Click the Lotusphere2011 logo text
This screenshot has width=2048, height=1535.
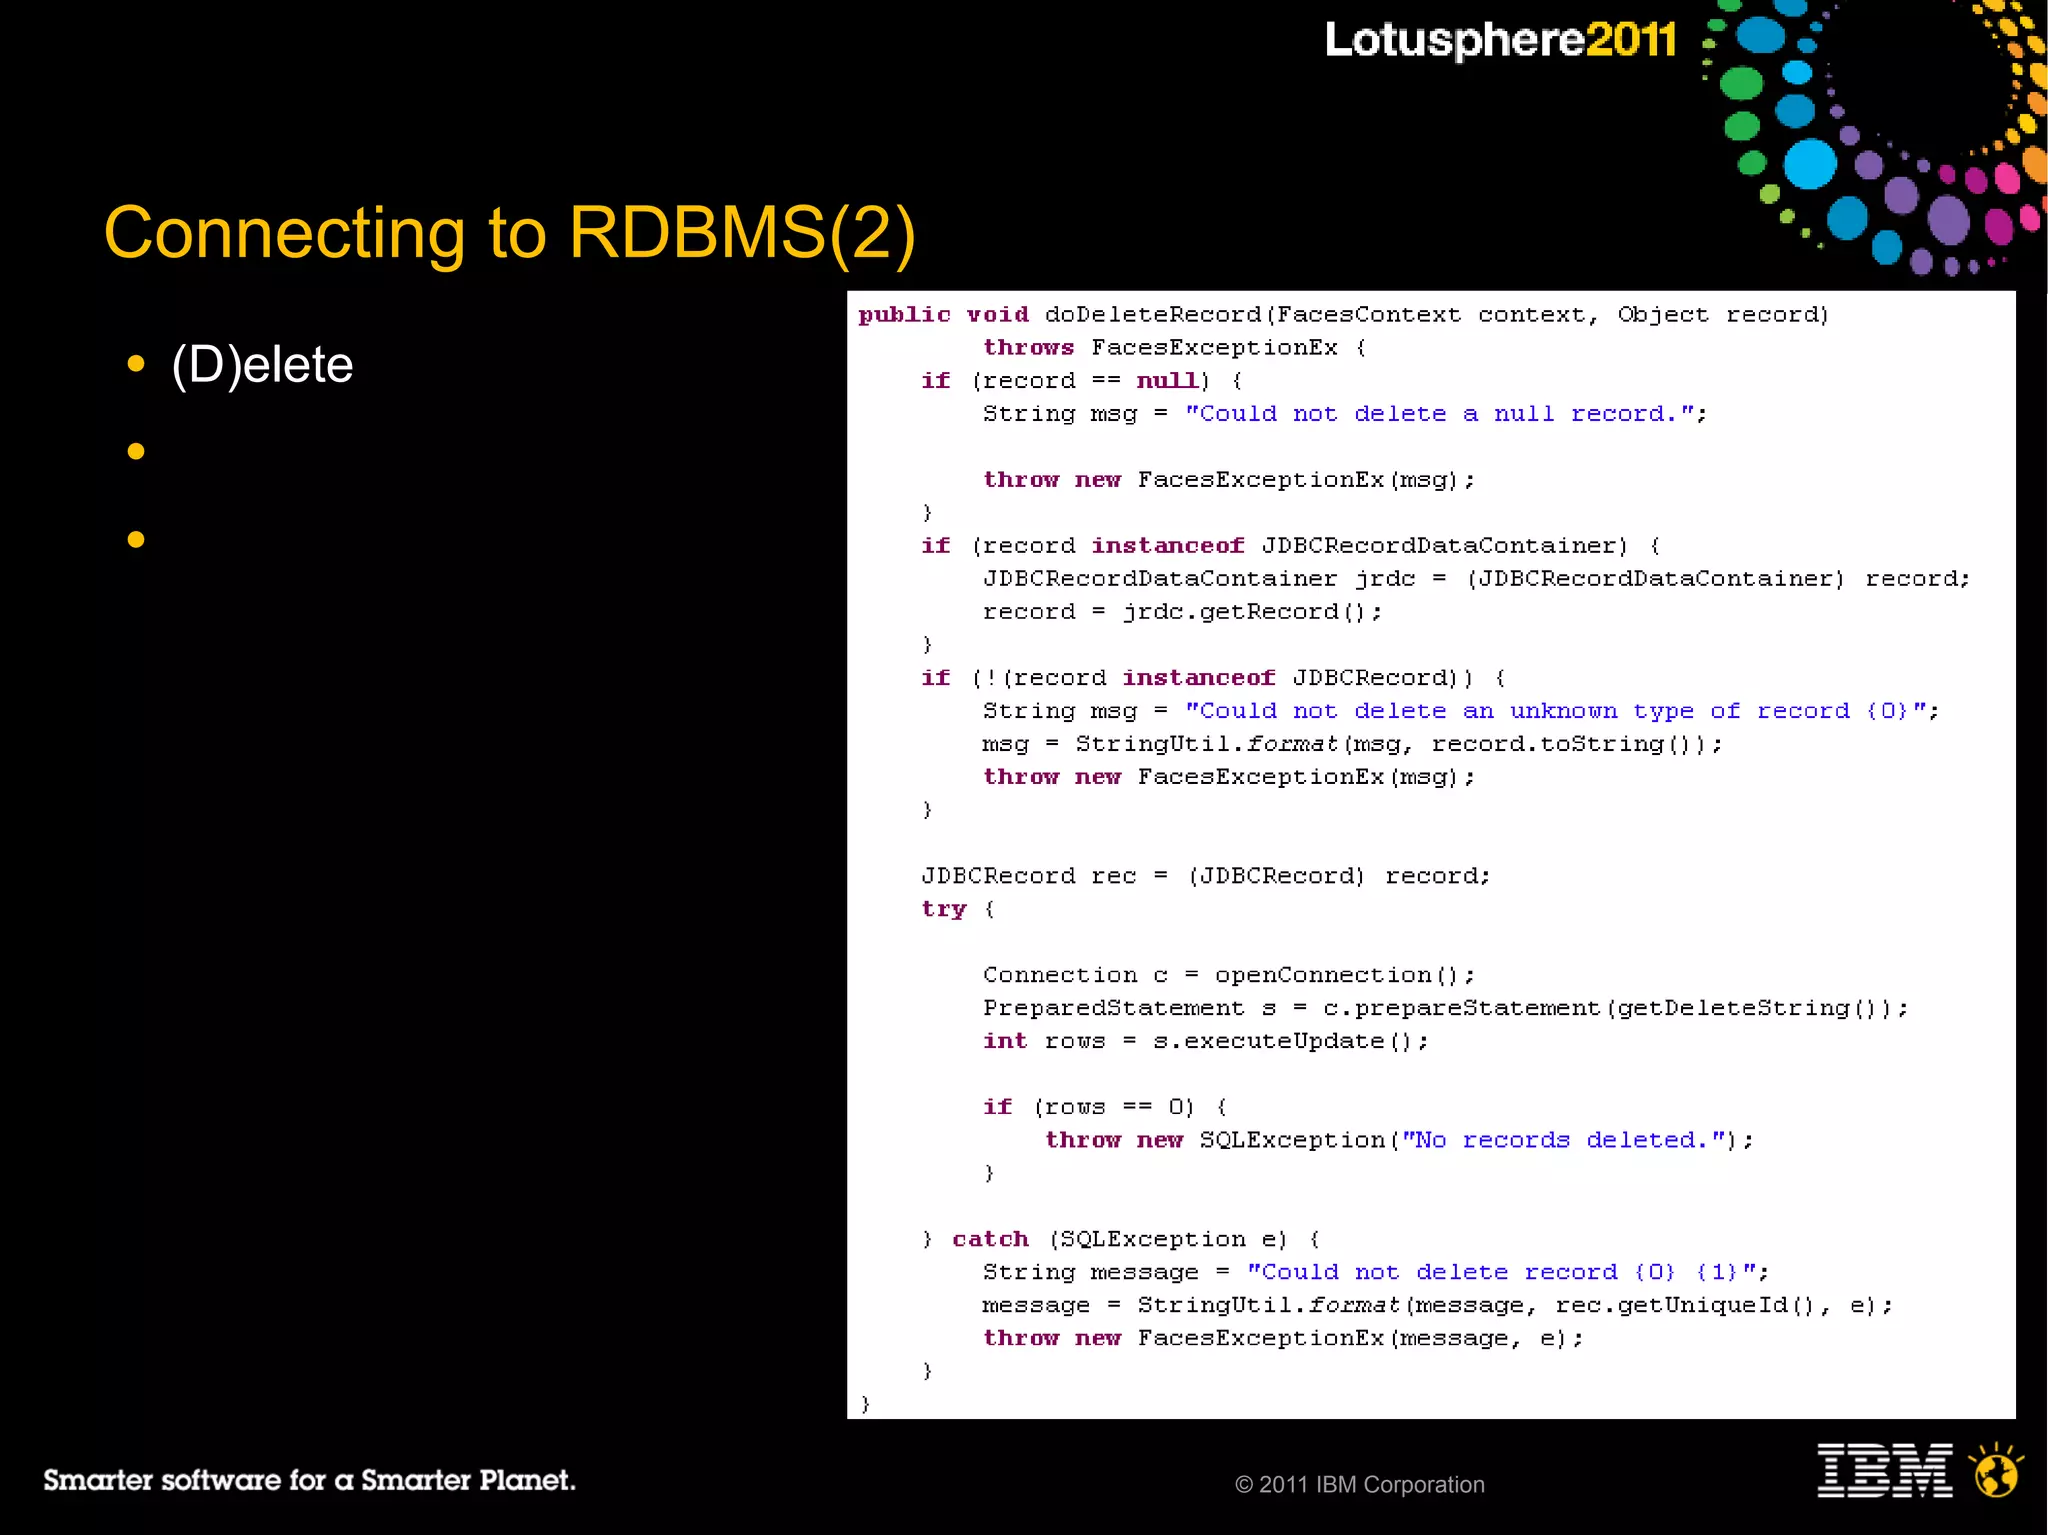point(1500,40)
